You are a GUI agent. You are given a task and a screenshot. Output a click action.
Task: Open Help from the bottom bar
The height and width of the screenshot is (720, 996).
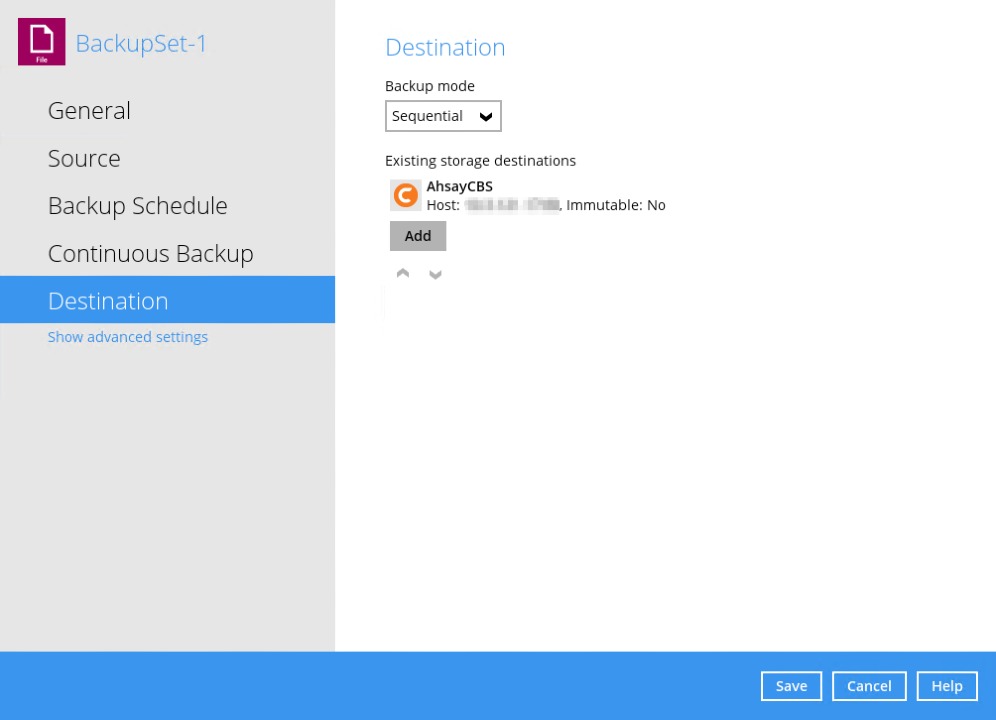point(946,686)
